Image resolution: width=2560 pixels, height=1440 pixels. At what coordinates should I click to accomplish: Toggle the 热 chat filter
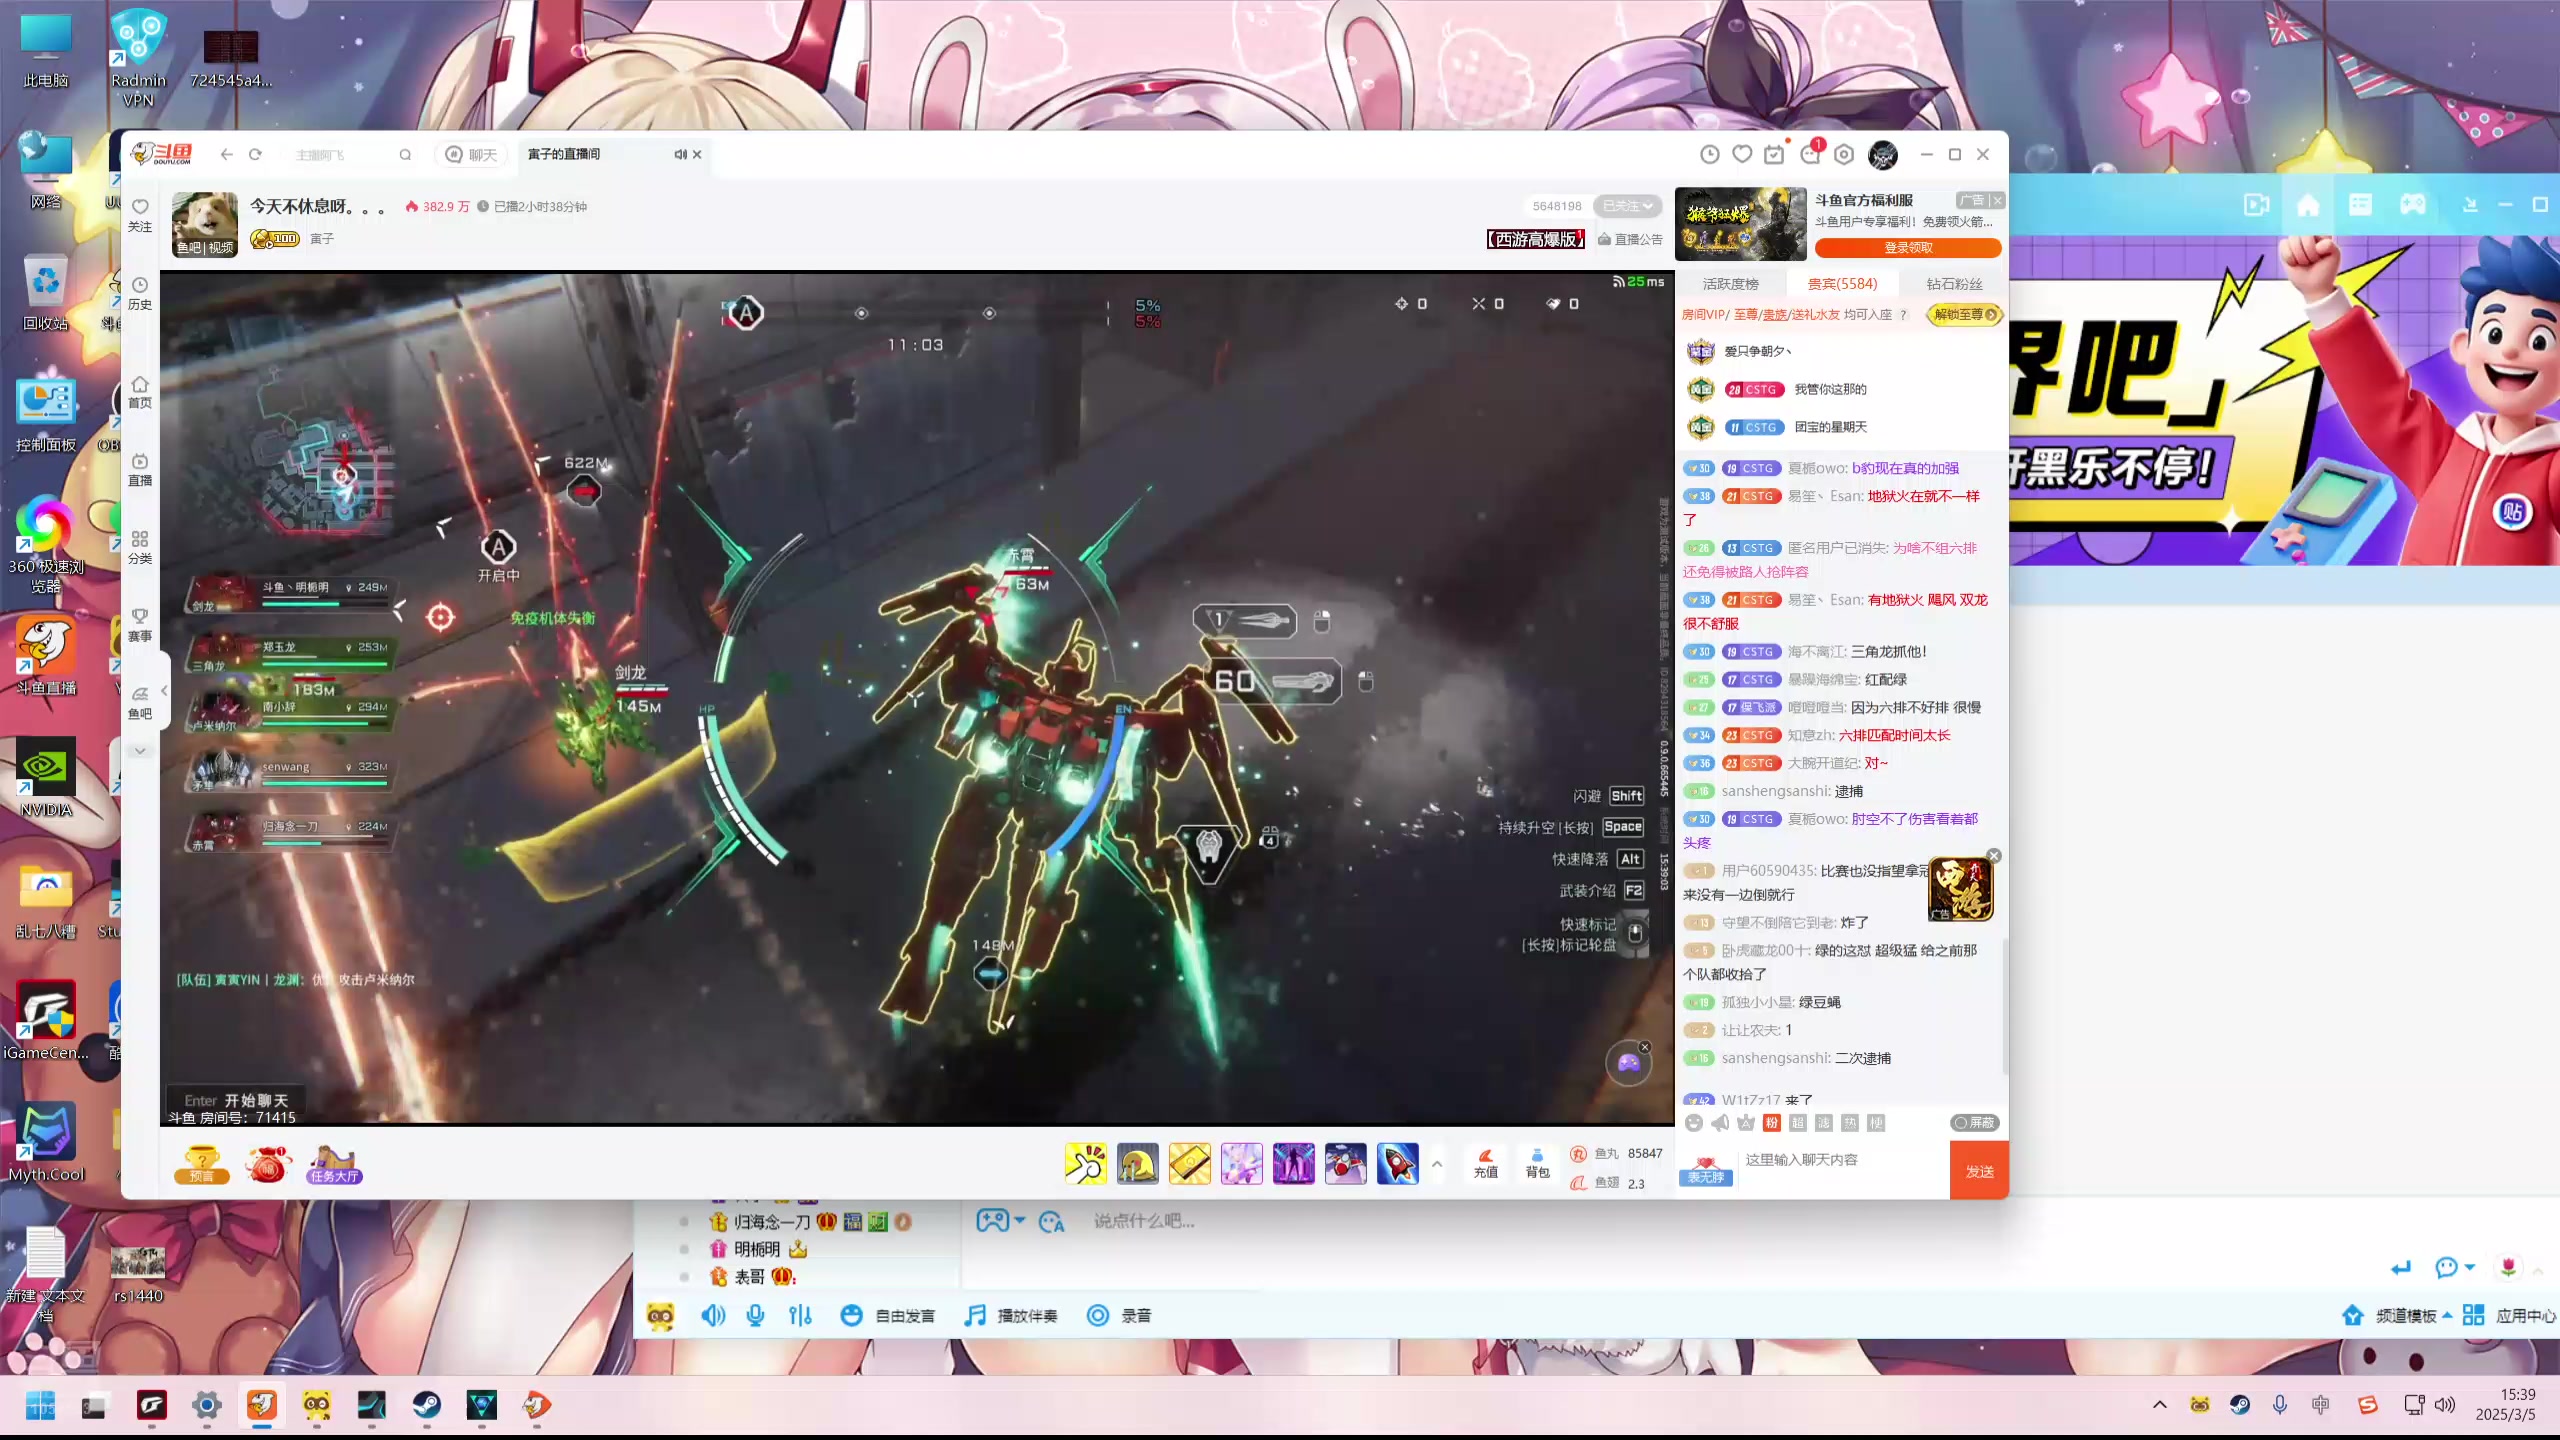(1850, 1123)
